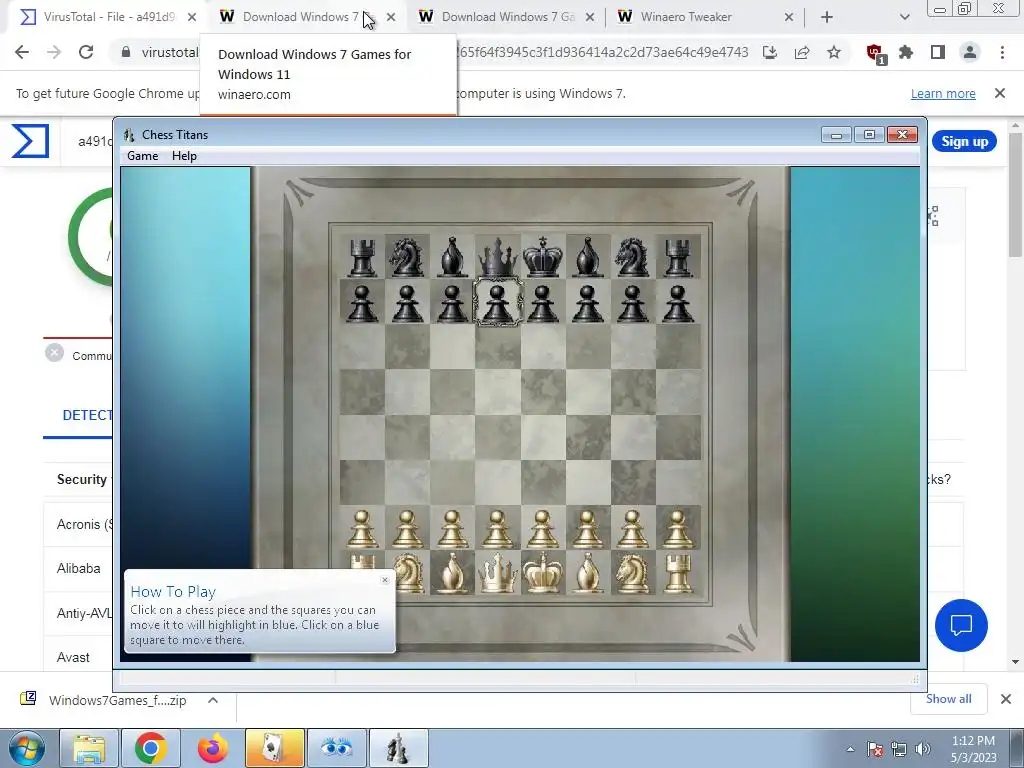Click the taskbar clock showing 1:12 PM

(x=973, y=749)
